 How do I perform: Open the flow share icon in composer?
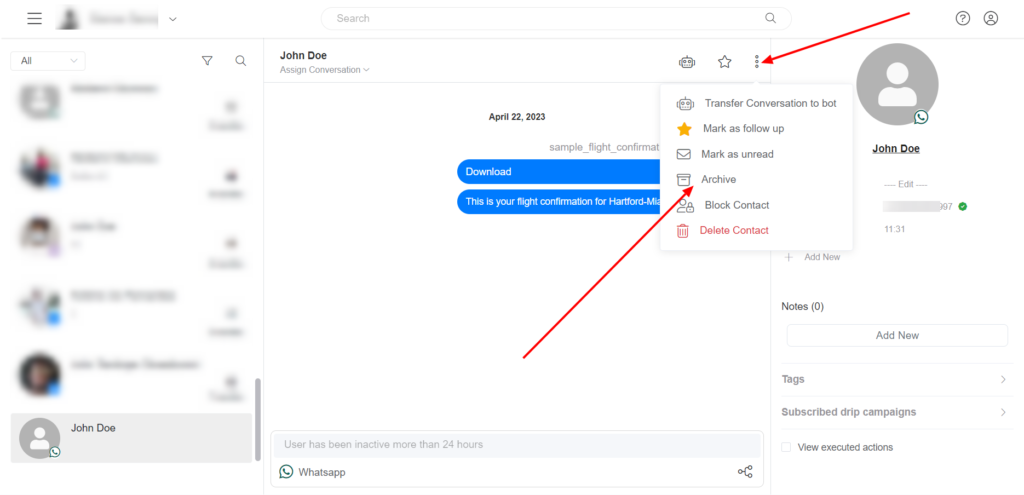(x=745, y=471)
